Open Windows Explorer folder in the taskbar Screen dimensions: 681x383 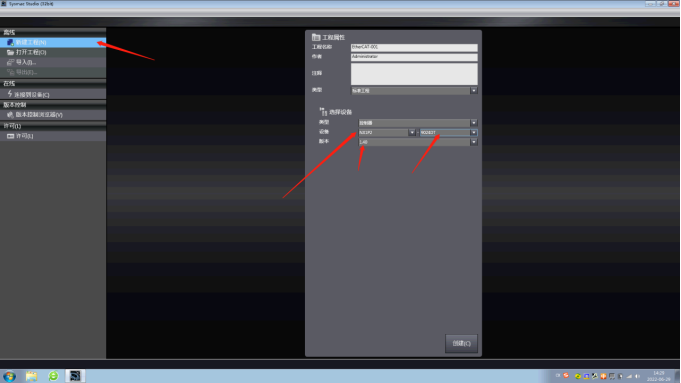point(31,376)
